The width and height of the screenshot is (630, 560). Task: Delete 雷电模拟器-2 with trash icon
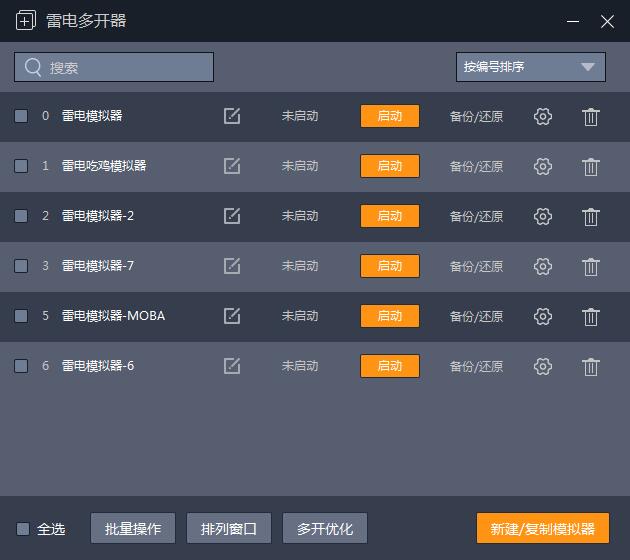click(x=591, y=217)
